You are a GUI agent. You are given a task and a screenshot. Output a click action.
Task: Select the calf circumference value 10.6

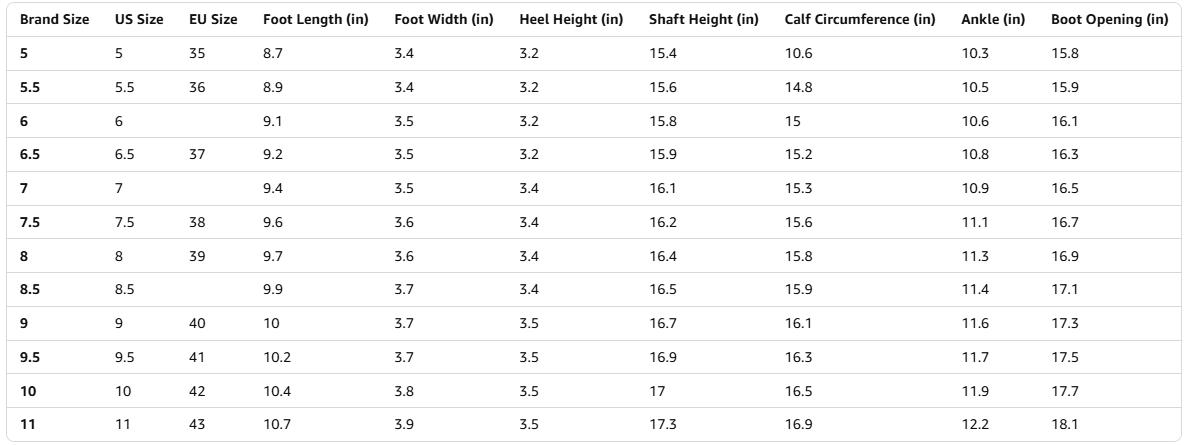coord(798,54)
